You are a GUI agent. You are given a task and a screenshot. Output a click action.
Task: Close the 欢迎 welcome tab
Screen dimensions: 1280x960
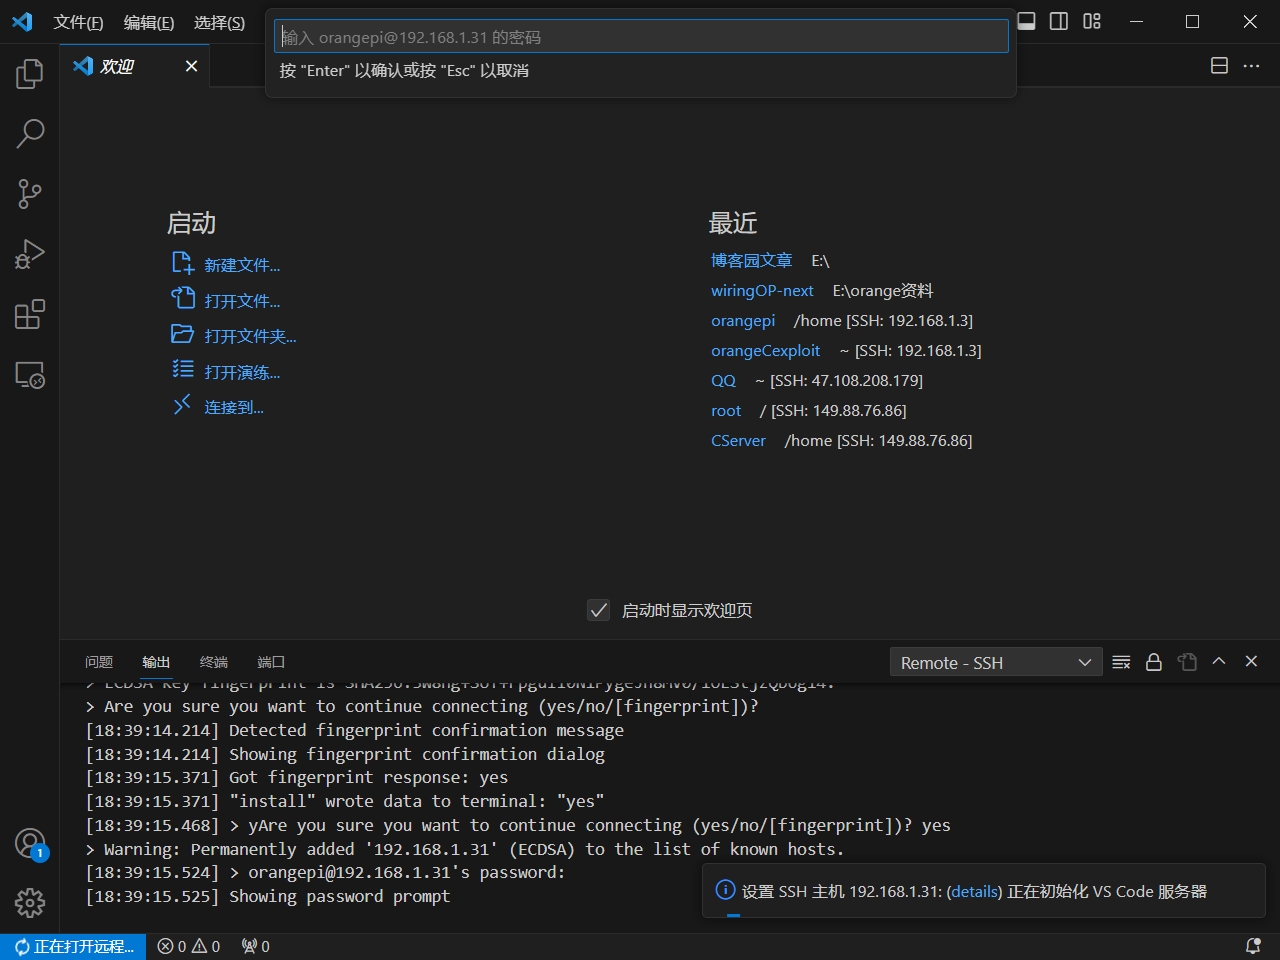click(191, 66)
